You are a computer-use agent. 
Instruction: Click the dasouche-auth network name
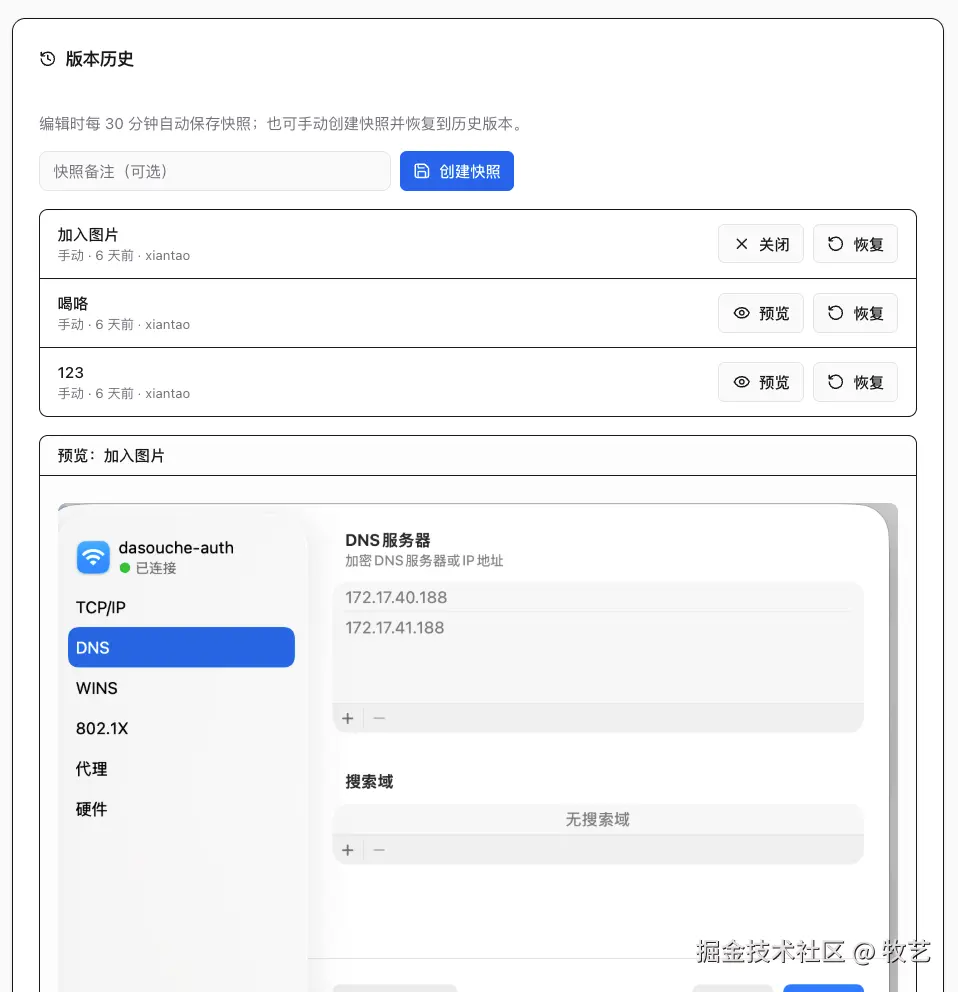(x=176, y=547)
